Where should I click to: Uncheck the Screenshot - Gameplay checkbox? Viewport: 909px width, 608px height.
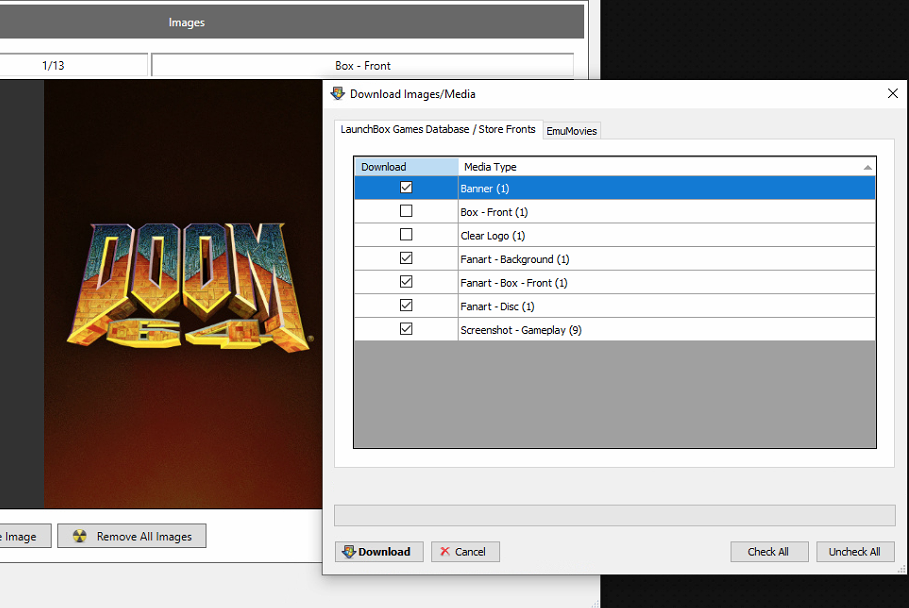[x=406, y=329]
